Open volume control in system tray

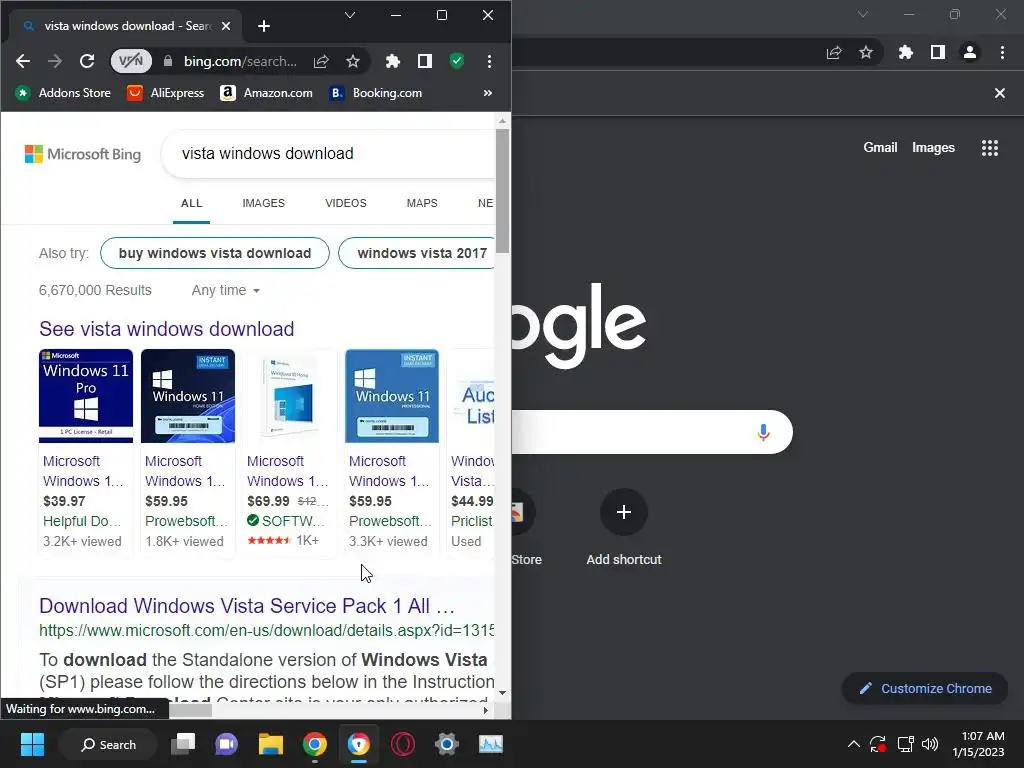pyautogui.click(x=930, y=744)
